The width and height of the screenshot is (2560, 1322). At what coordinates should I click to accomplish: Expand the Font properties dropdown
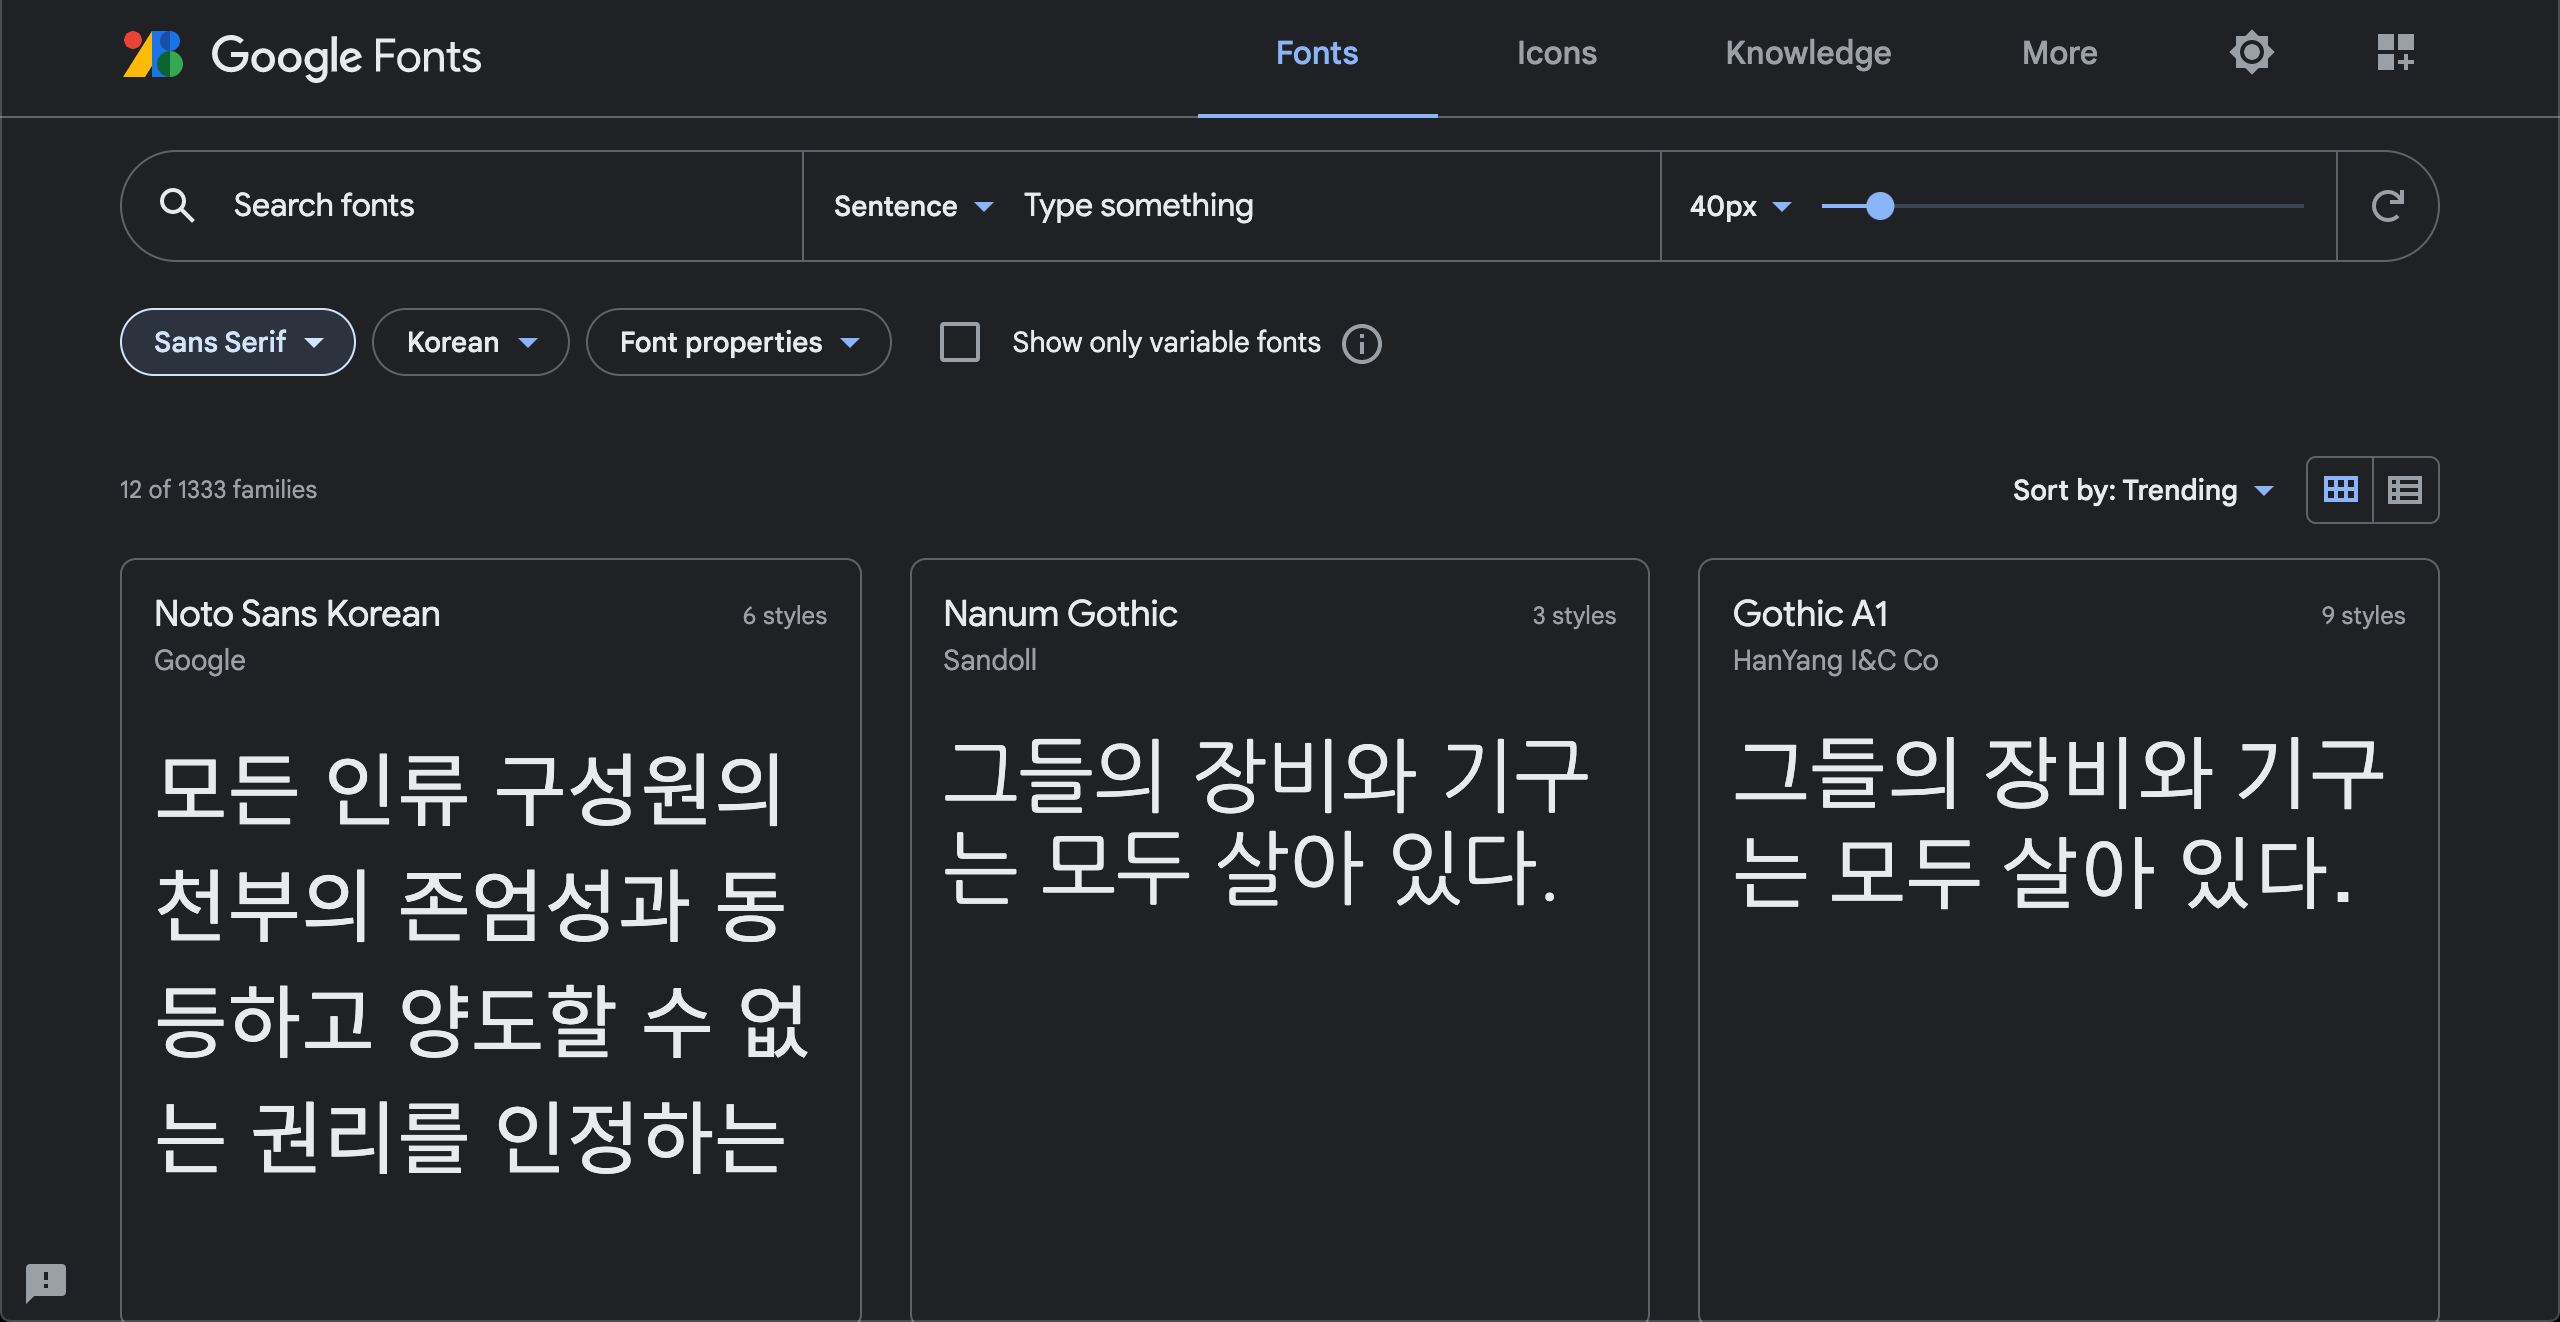(738, 342)
